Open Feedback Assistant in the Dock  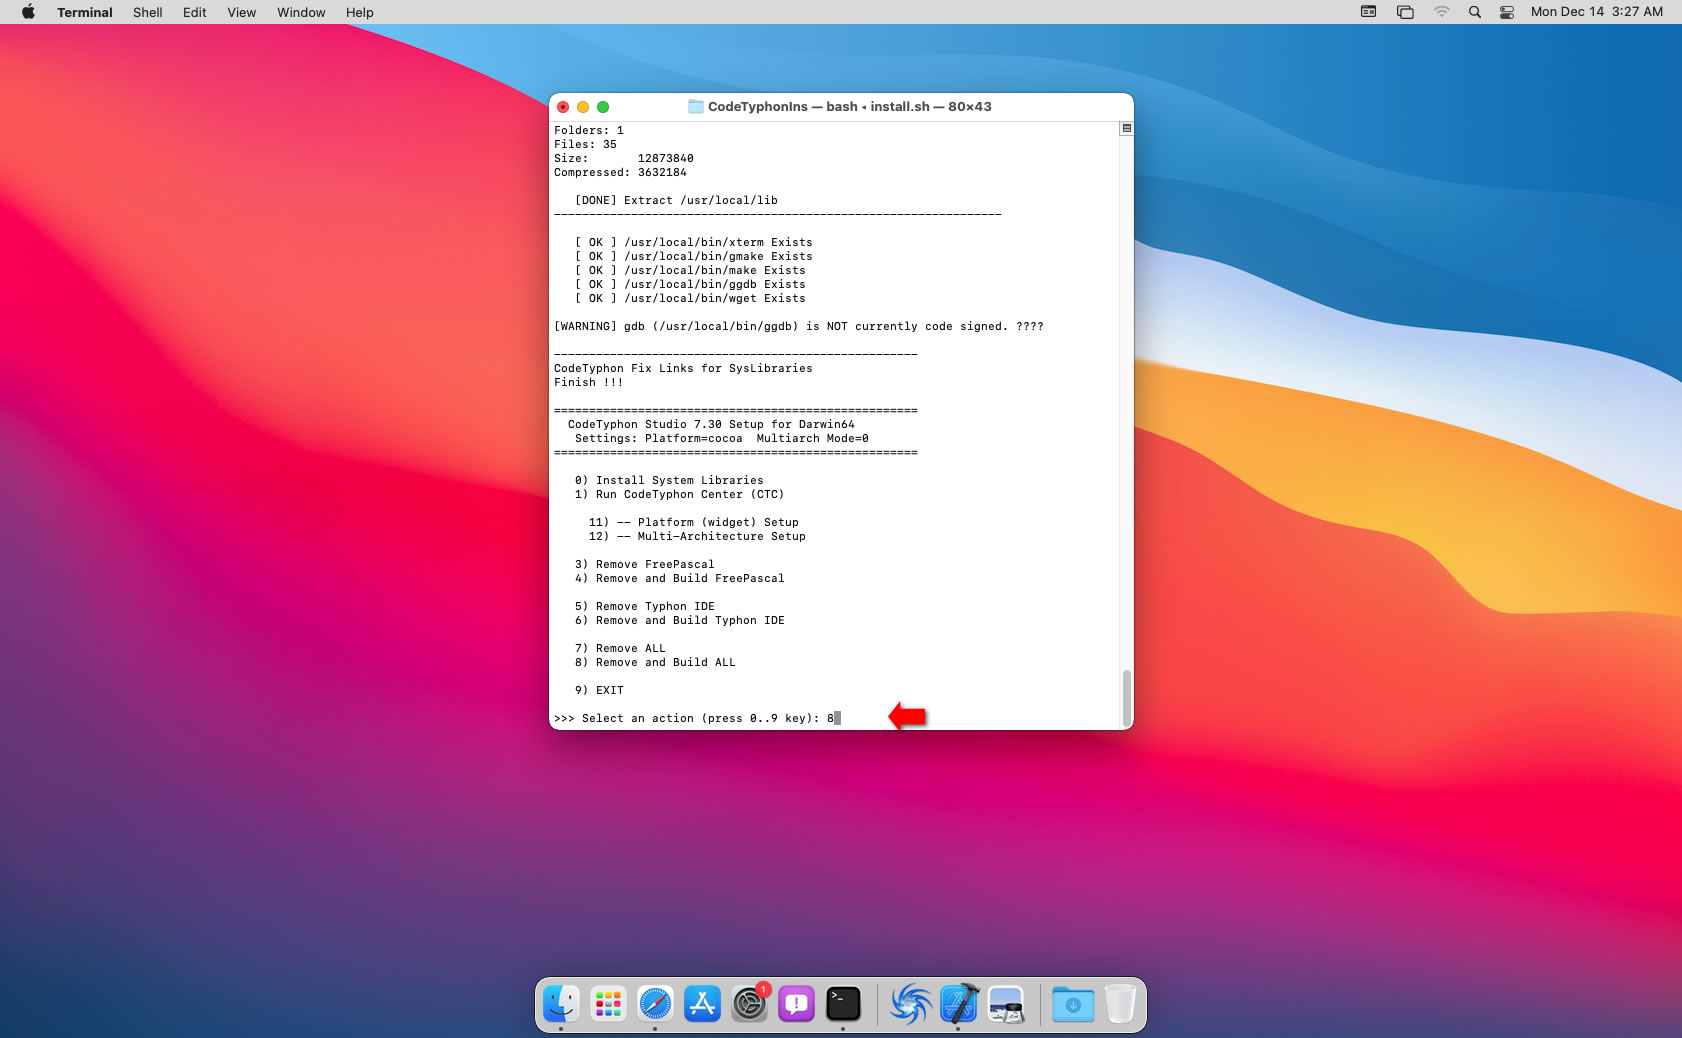point(796,1004)
